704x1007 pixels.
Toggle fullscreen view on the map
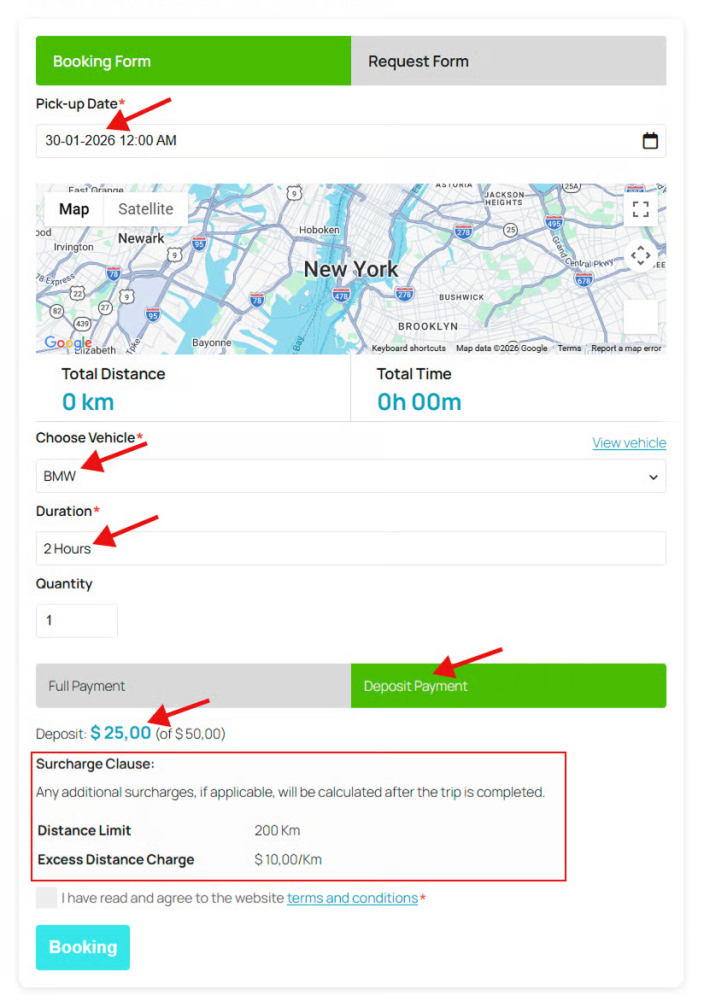(x=640, y=209)
